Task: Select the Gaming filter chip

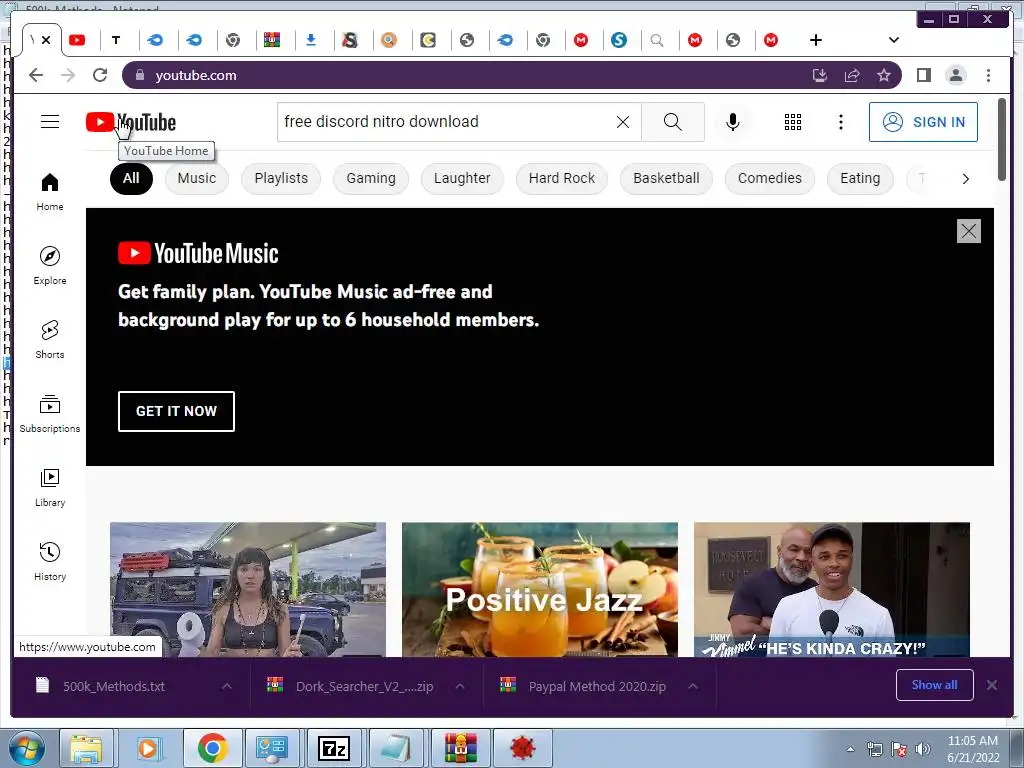Action: pyautogui.click(x=371, y=178)
